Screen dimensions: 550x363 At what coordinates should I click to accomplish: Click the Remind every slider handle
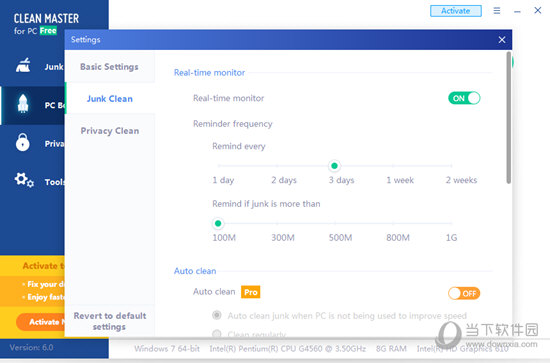tap(334, 166)
